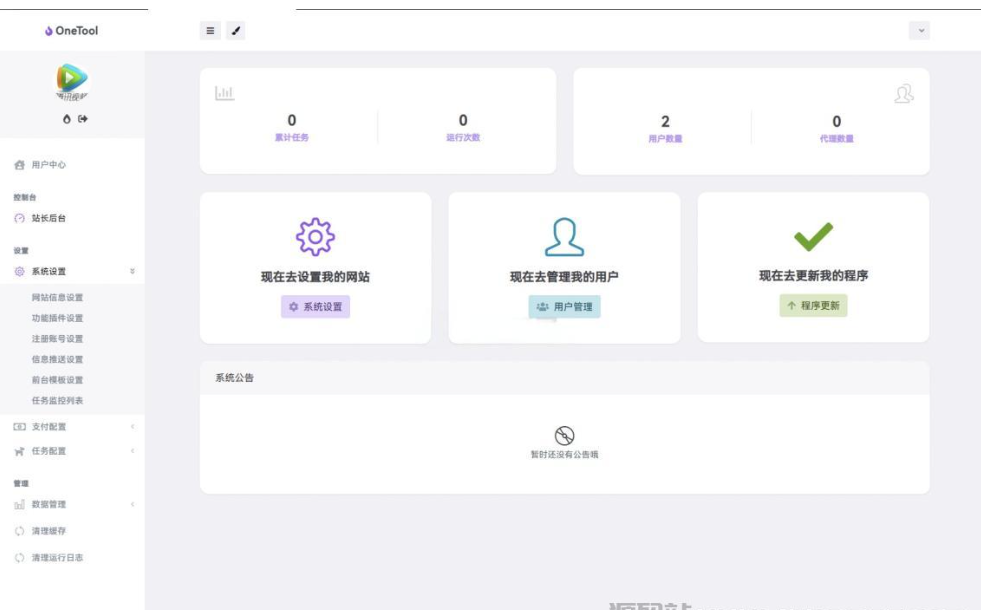Screen dimensions: 981x610
Task: Click the green checkmark icon on the update card
Action: (x=813, y=236)
